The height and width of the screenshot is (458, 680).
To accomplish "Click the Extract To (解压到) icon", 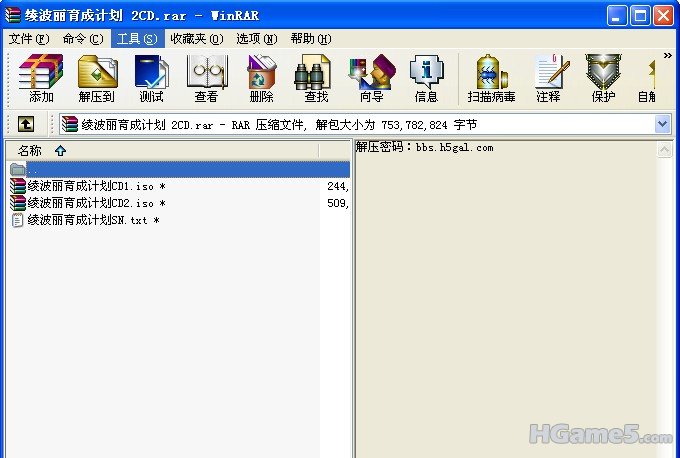I will tap(97, 79).
